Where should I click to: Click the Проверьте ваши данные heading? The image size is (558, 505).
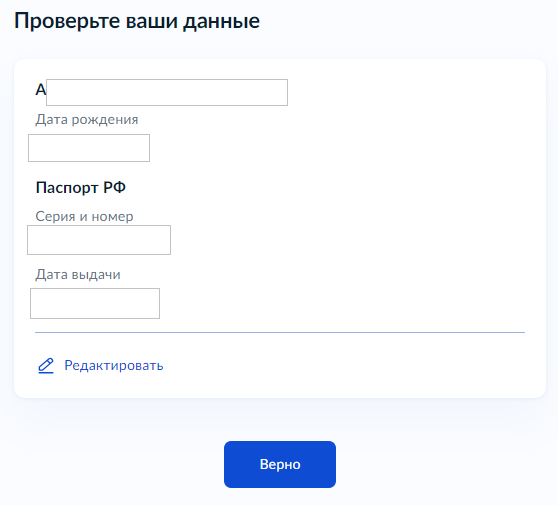pyautogui.click(x=137, y=21)
